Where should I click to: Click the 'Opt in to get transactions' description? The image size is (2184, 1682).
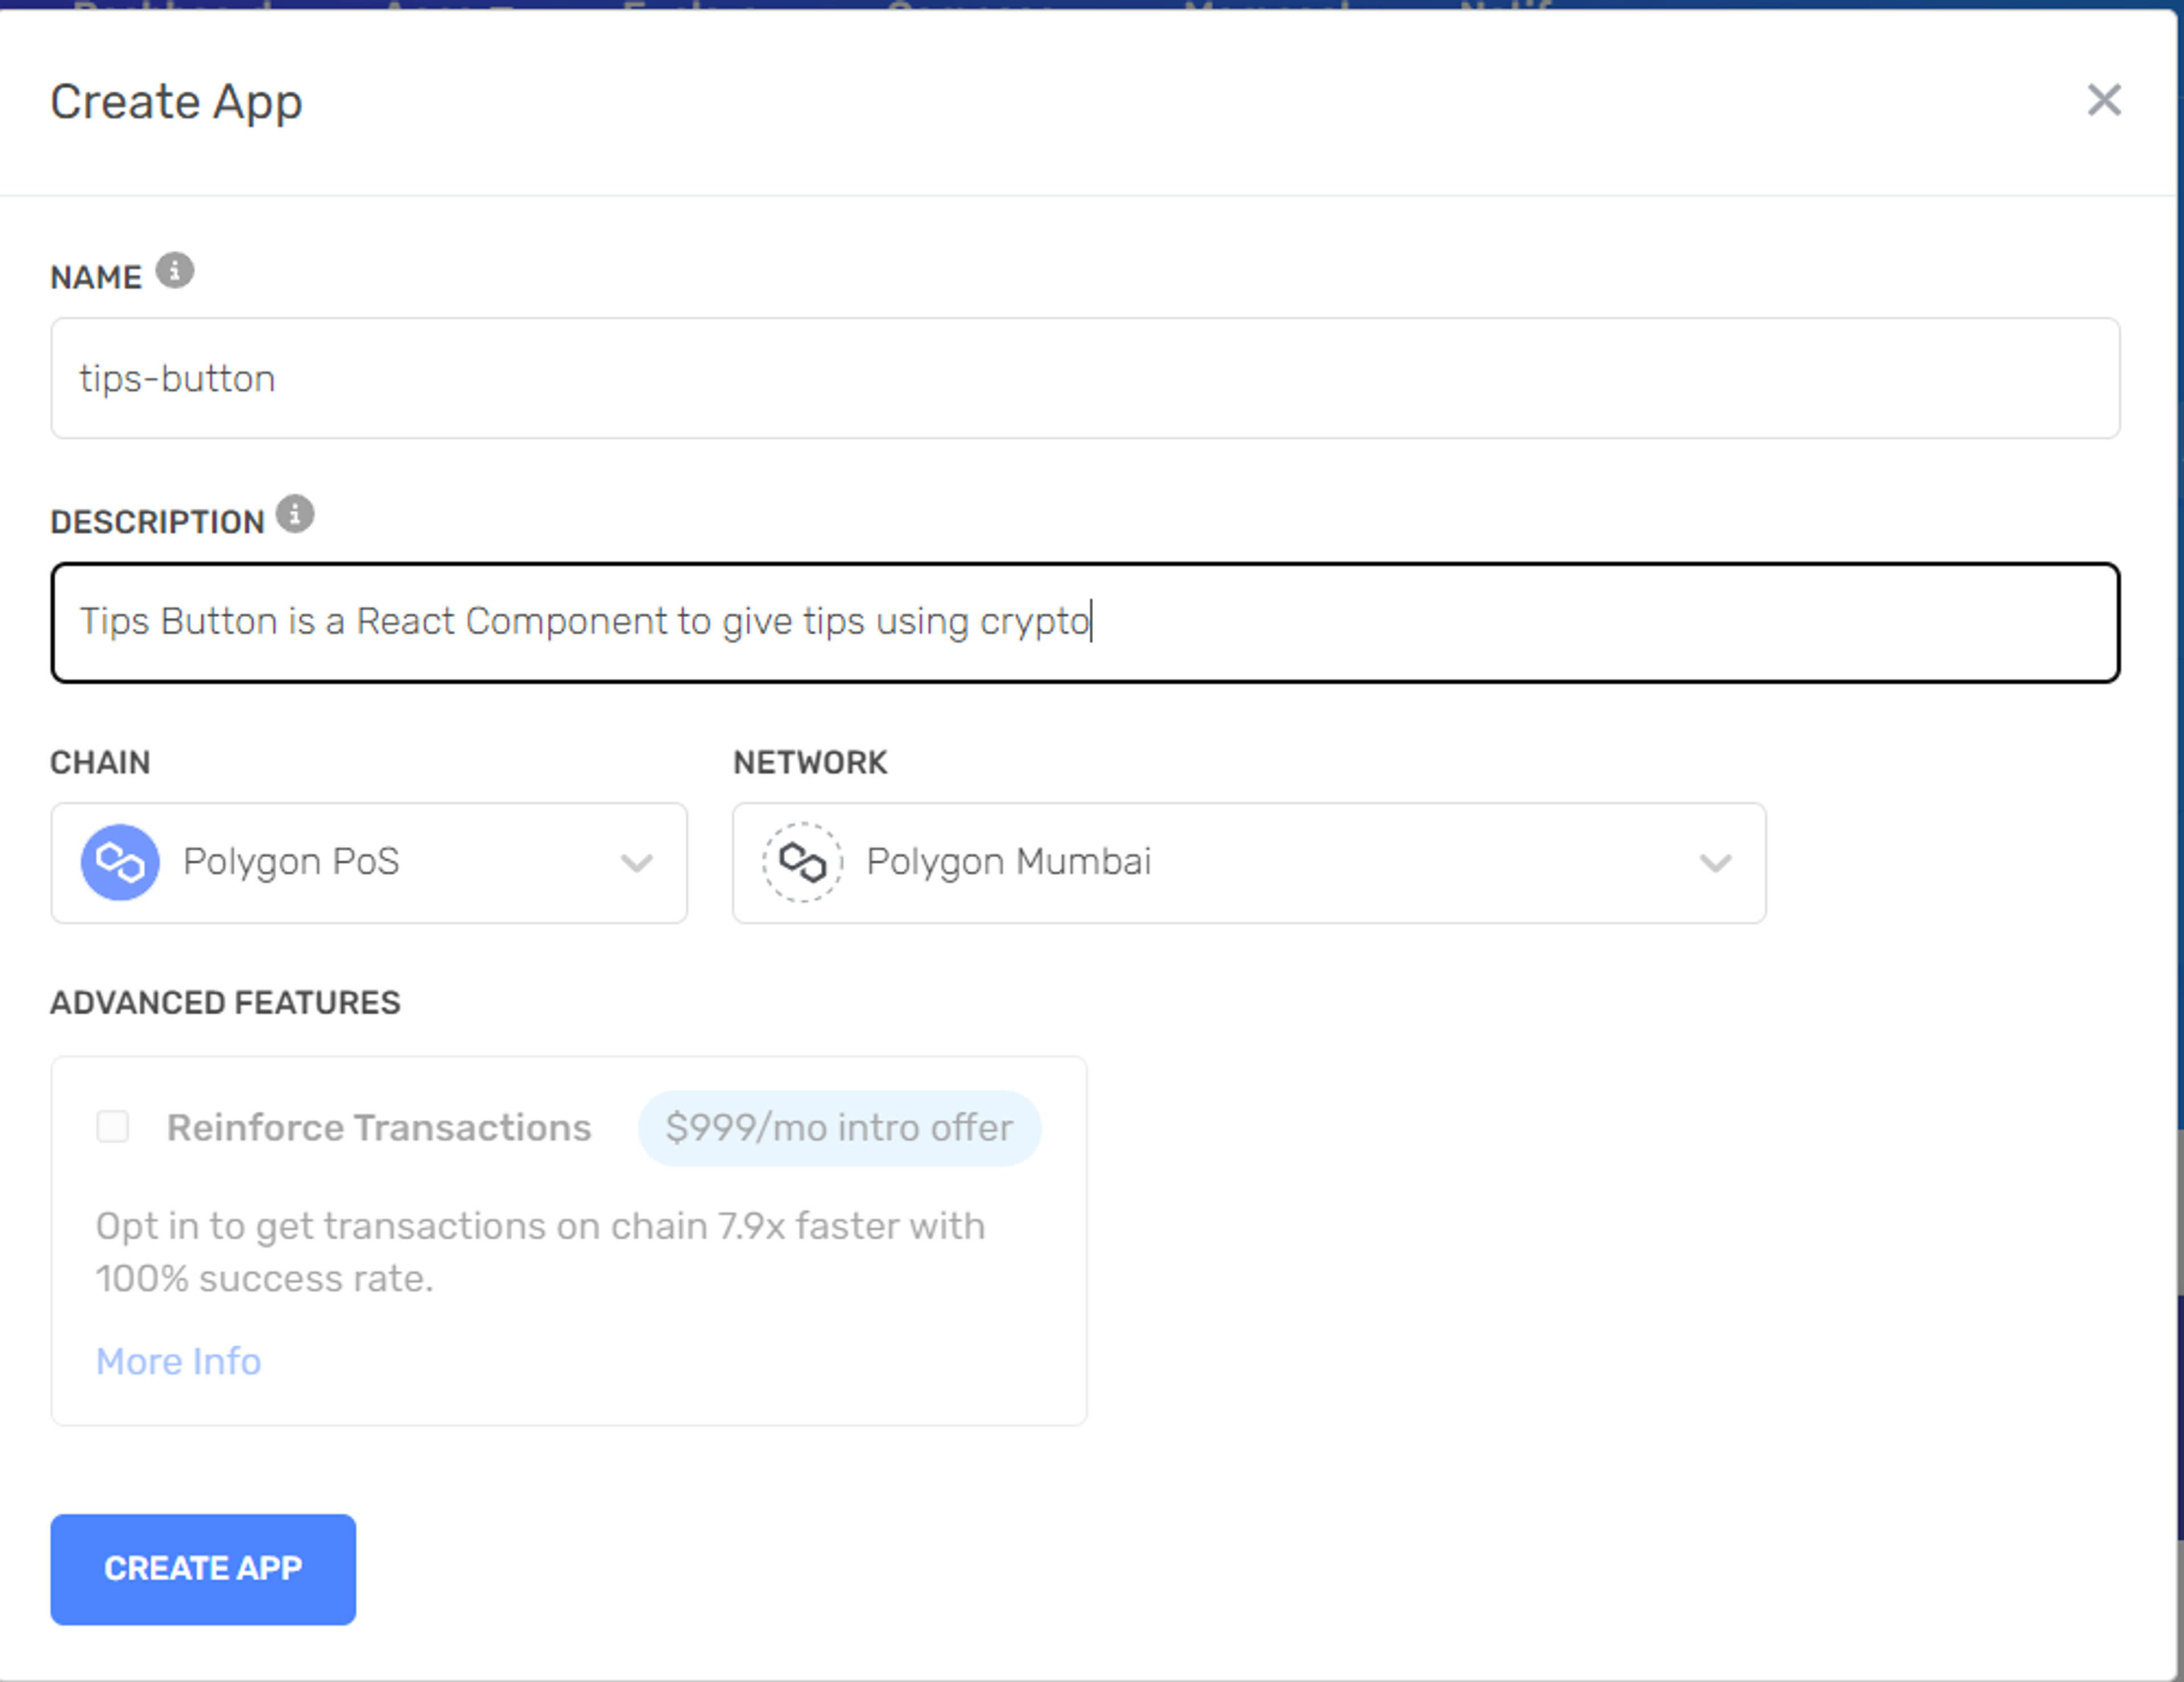[x=540, y=1252]
